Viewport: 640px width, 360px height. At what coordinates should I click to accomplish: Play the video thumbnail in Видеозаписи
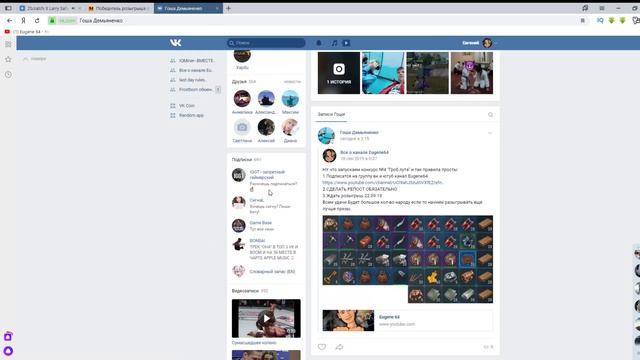click(266, 318)
